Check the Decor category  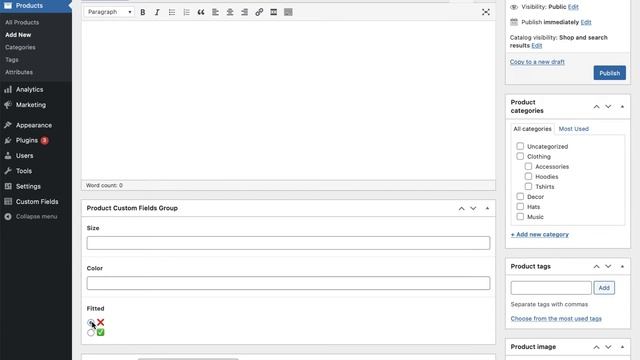[x=520, y=196]
